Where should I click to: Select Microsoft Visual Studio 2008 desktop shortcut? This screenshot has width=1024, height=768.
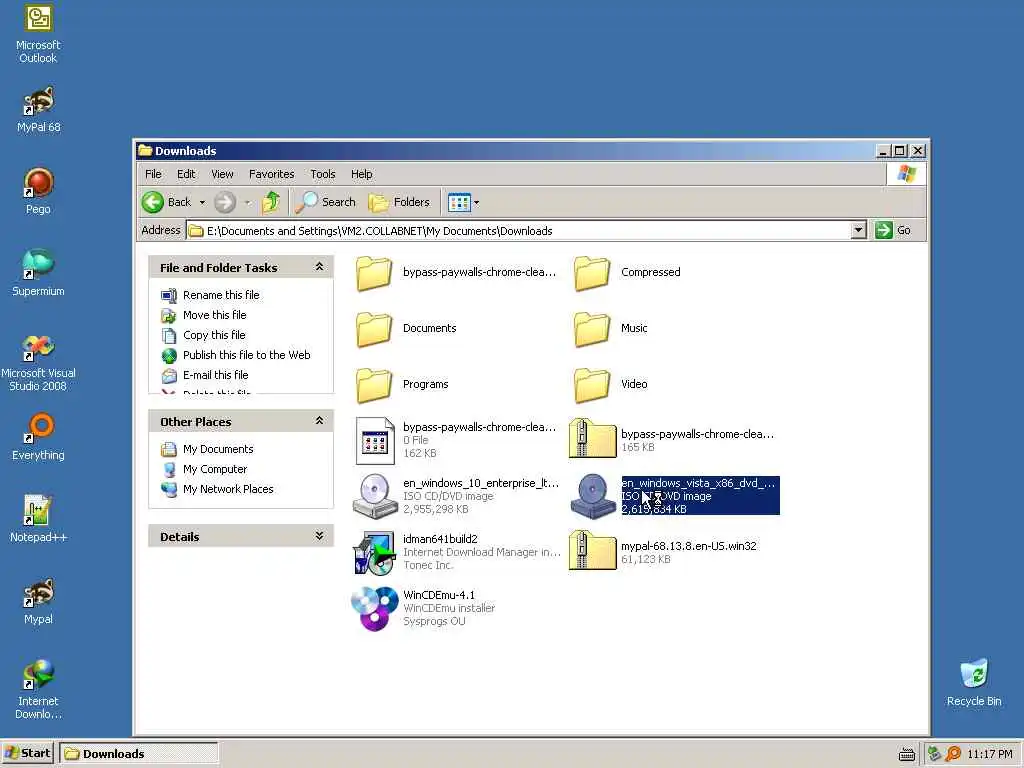pyautogui.click(x=38, y=362)
